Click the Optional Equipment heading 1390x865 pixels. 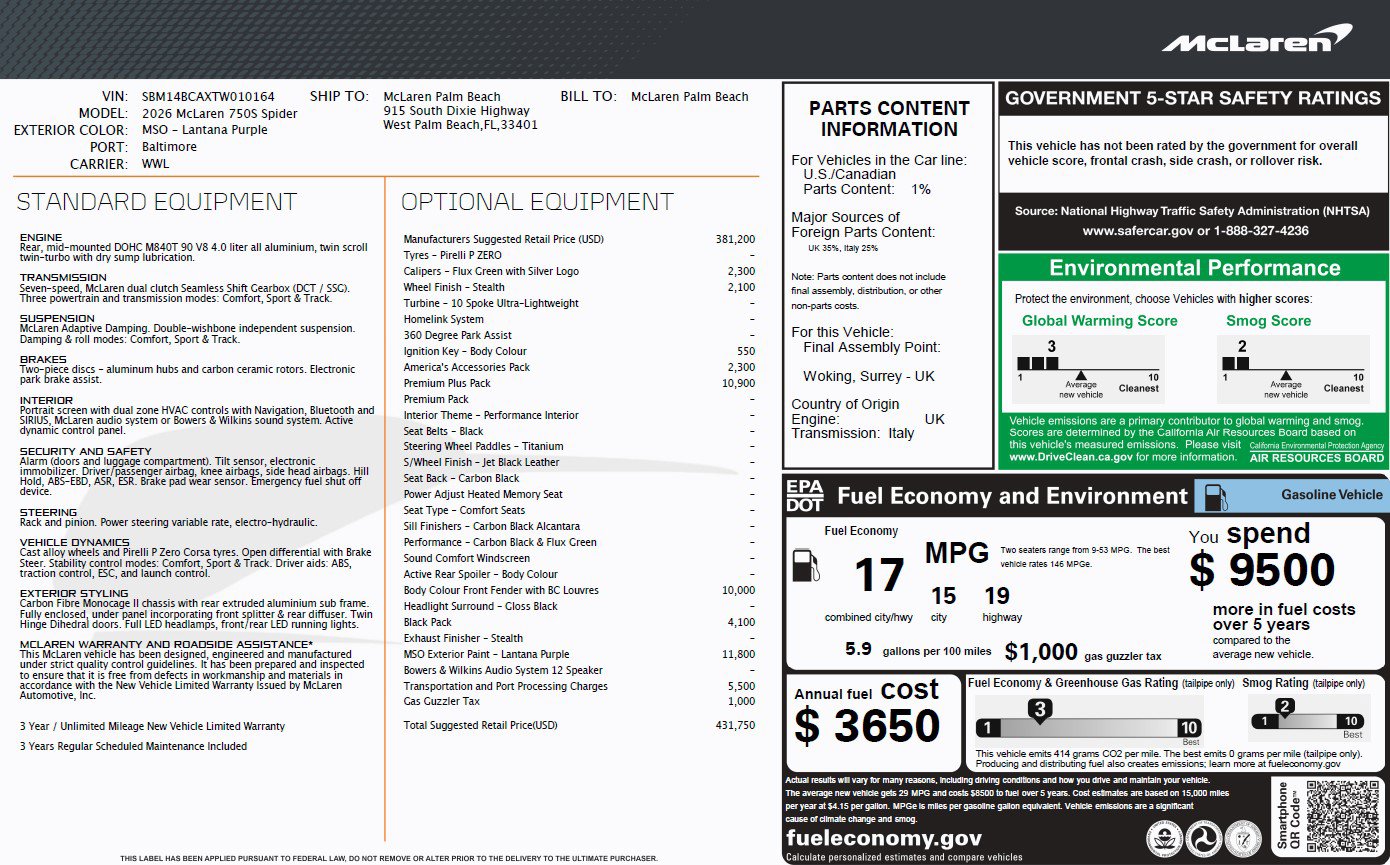(537, 202)
